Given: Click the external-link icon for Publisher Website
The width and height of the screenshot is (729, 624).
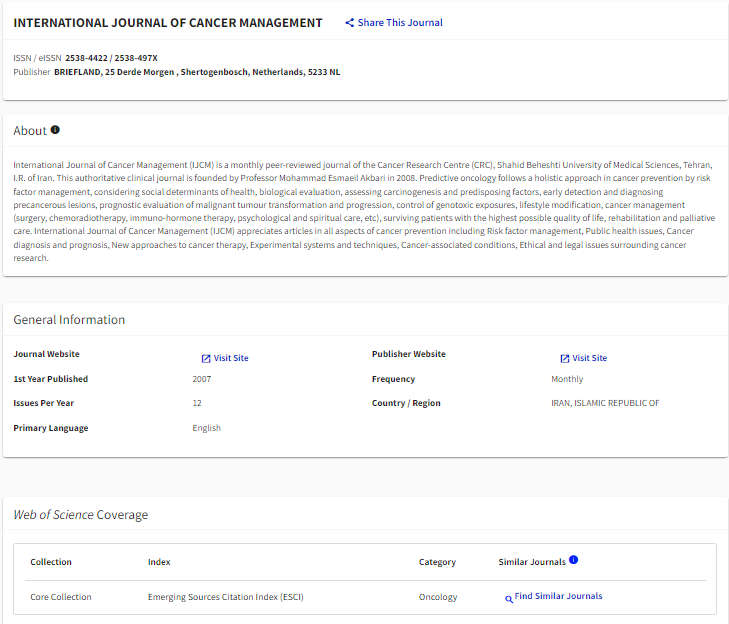Looking at the screenshot, I should click(x=564, y=358).
